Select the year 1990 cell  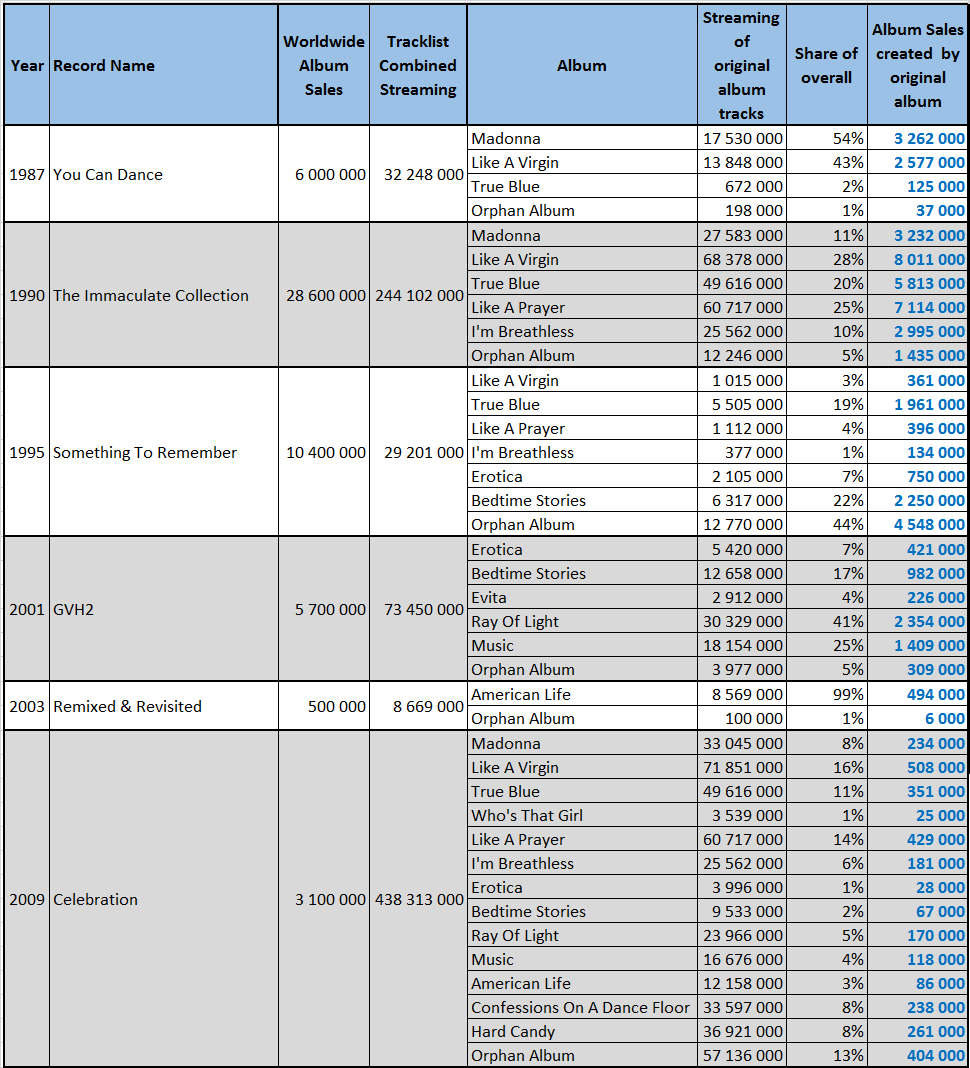(27, 296)
